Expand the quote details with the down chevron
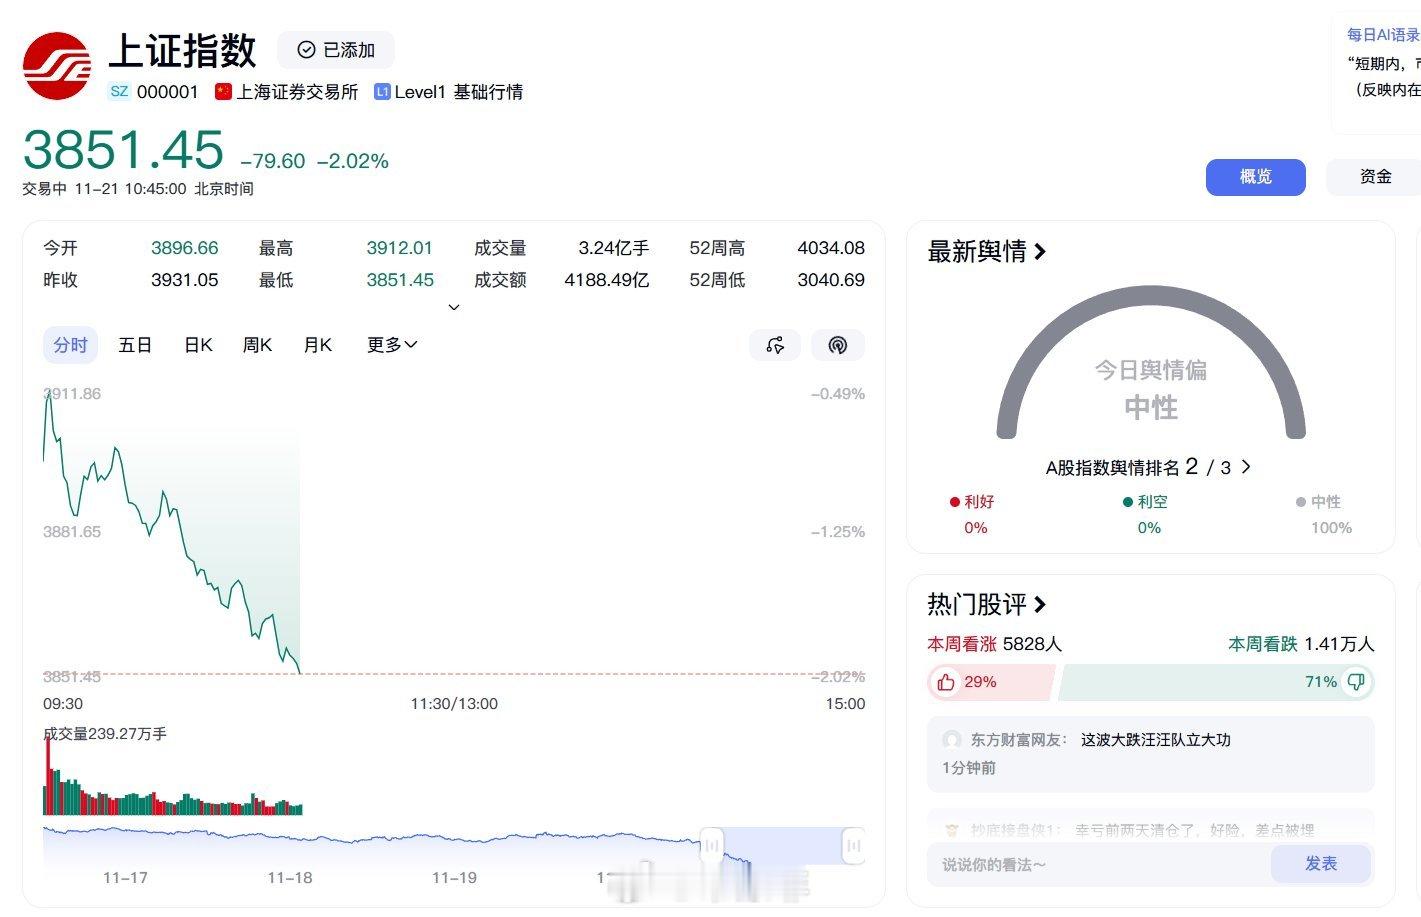This screenshot has width=1421, height=917. click(x=454, y=307)
